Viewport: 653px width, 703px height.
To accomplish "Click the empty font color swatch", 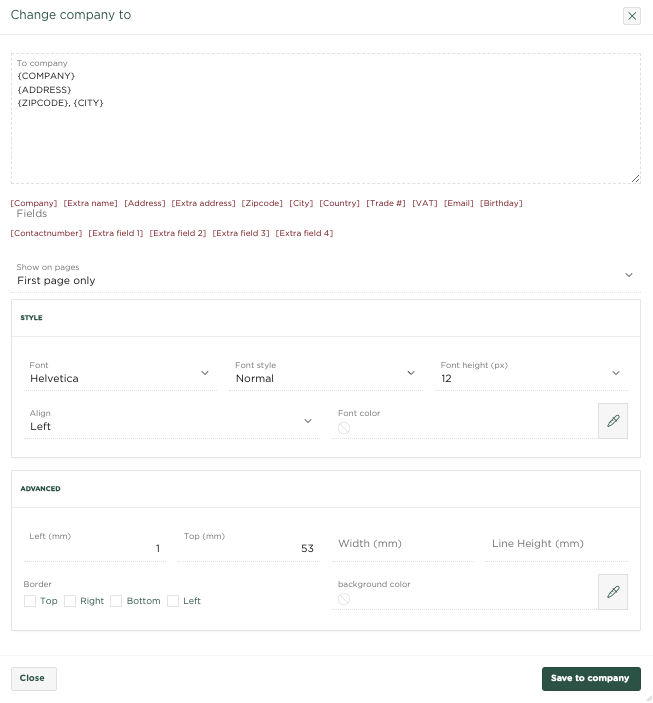I will pos(344,428).
